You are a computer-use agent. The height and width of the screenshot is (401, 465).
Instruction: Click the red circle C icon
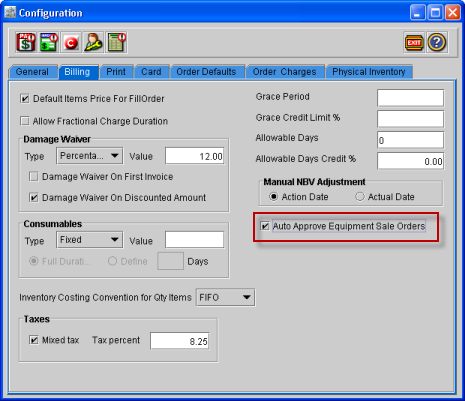[71, 42]
